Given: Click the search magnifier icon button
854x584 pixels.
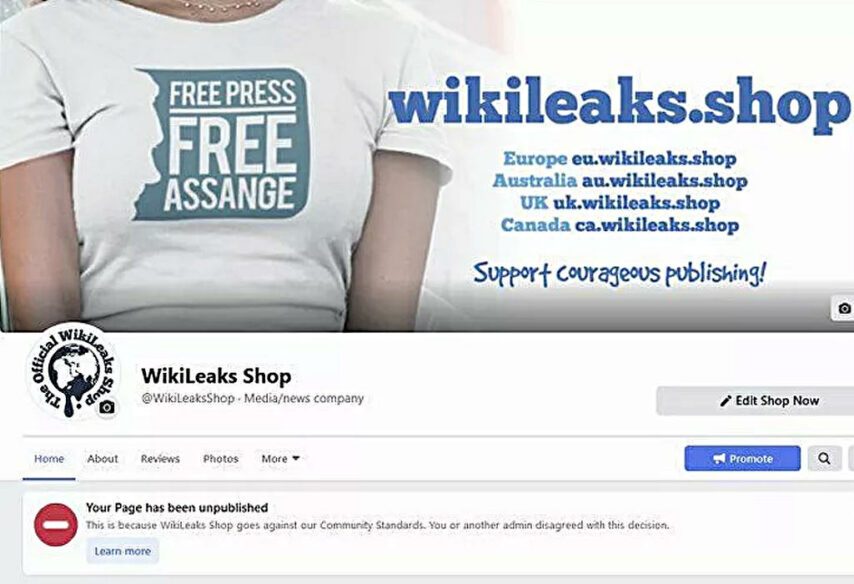Looking at the screenshot, I should click(825, 459).
